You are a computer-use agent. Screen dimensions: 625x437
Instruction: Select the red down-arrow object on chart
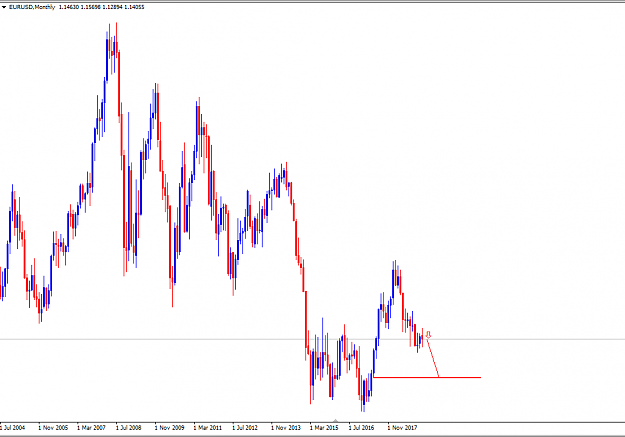pos(428,335)
